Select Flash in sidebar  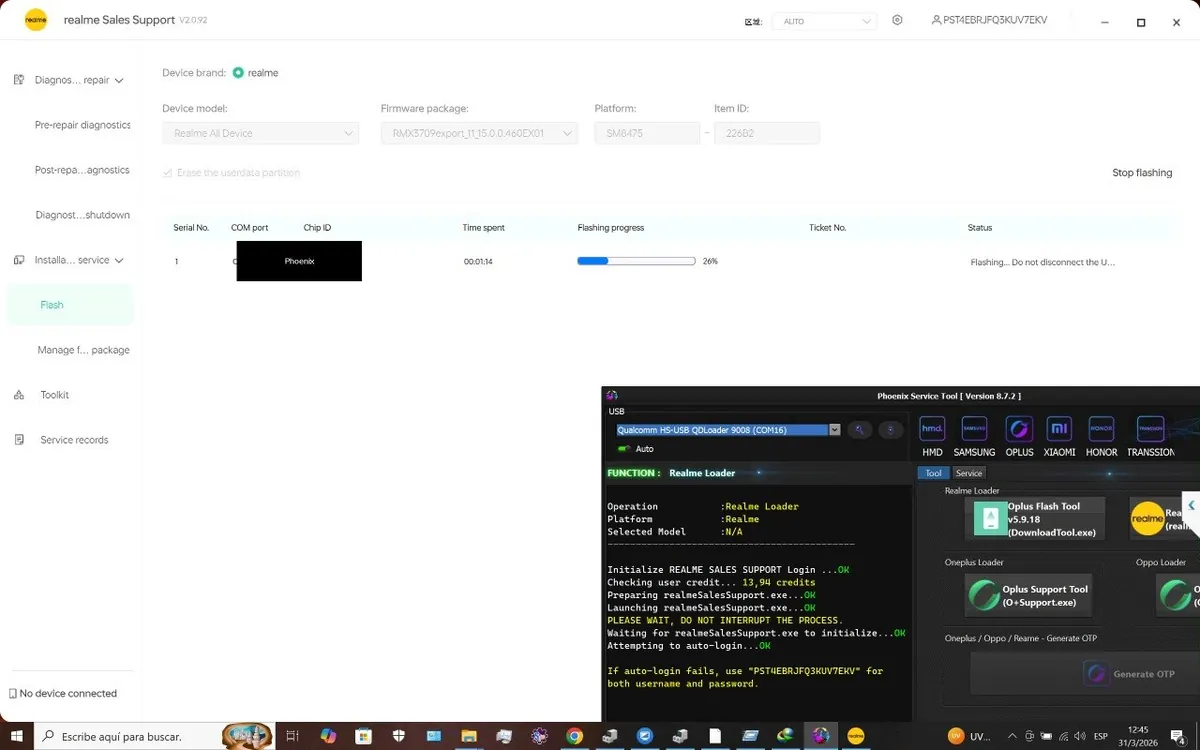pyautogui.click(x=69, y=305)
